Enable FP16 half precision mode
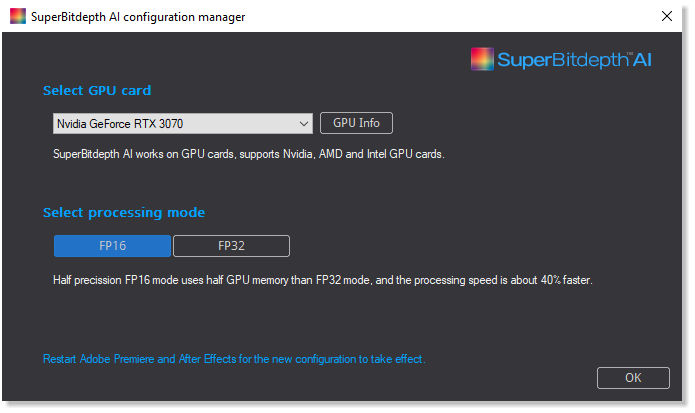695x413 pixels. coord(113,246)
